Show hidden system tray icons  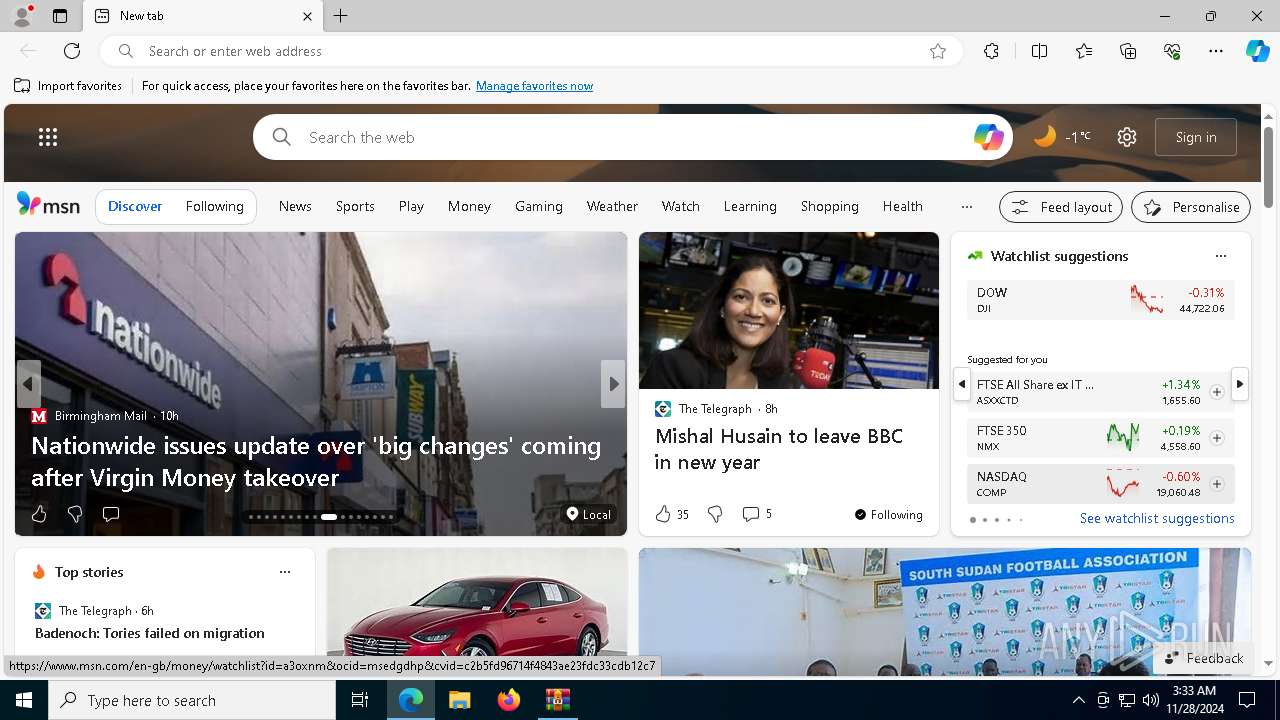pos(1078,700)
